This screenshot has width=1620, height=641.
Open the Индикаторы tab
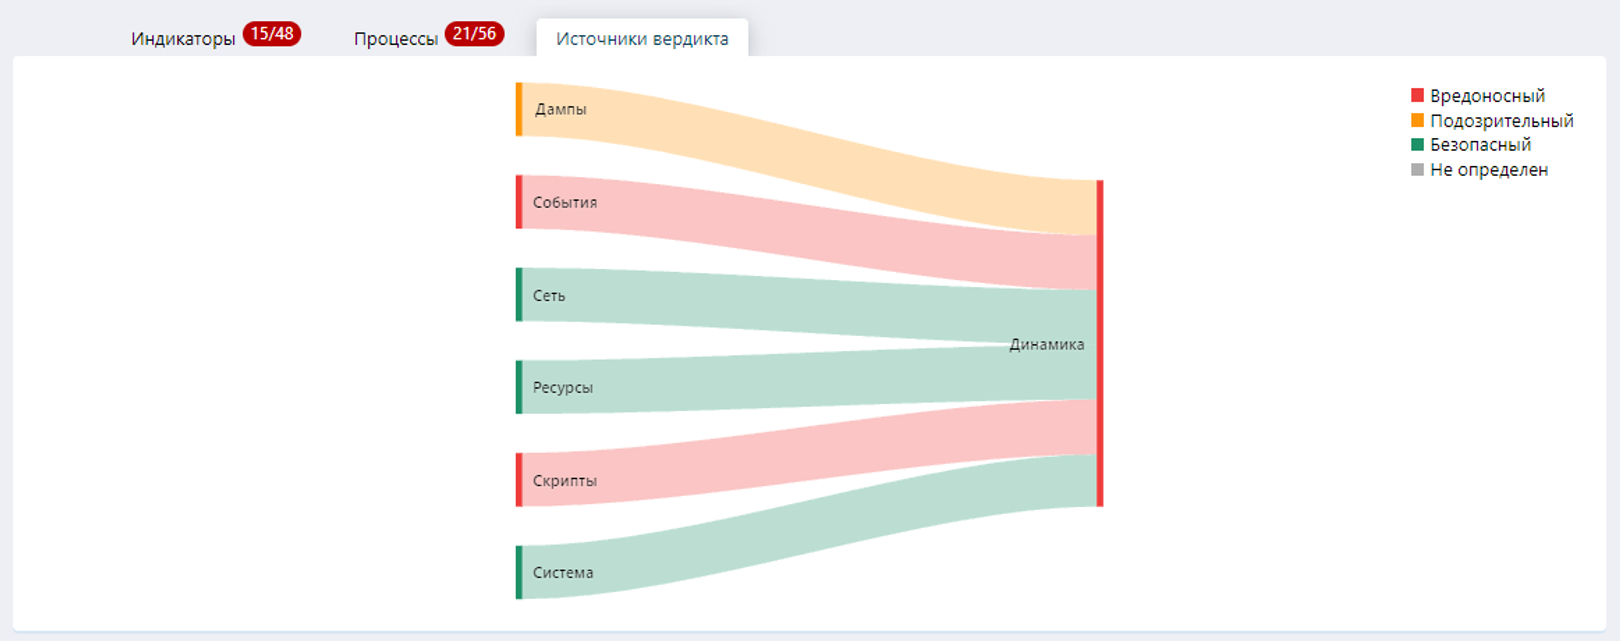click(183, 39)
